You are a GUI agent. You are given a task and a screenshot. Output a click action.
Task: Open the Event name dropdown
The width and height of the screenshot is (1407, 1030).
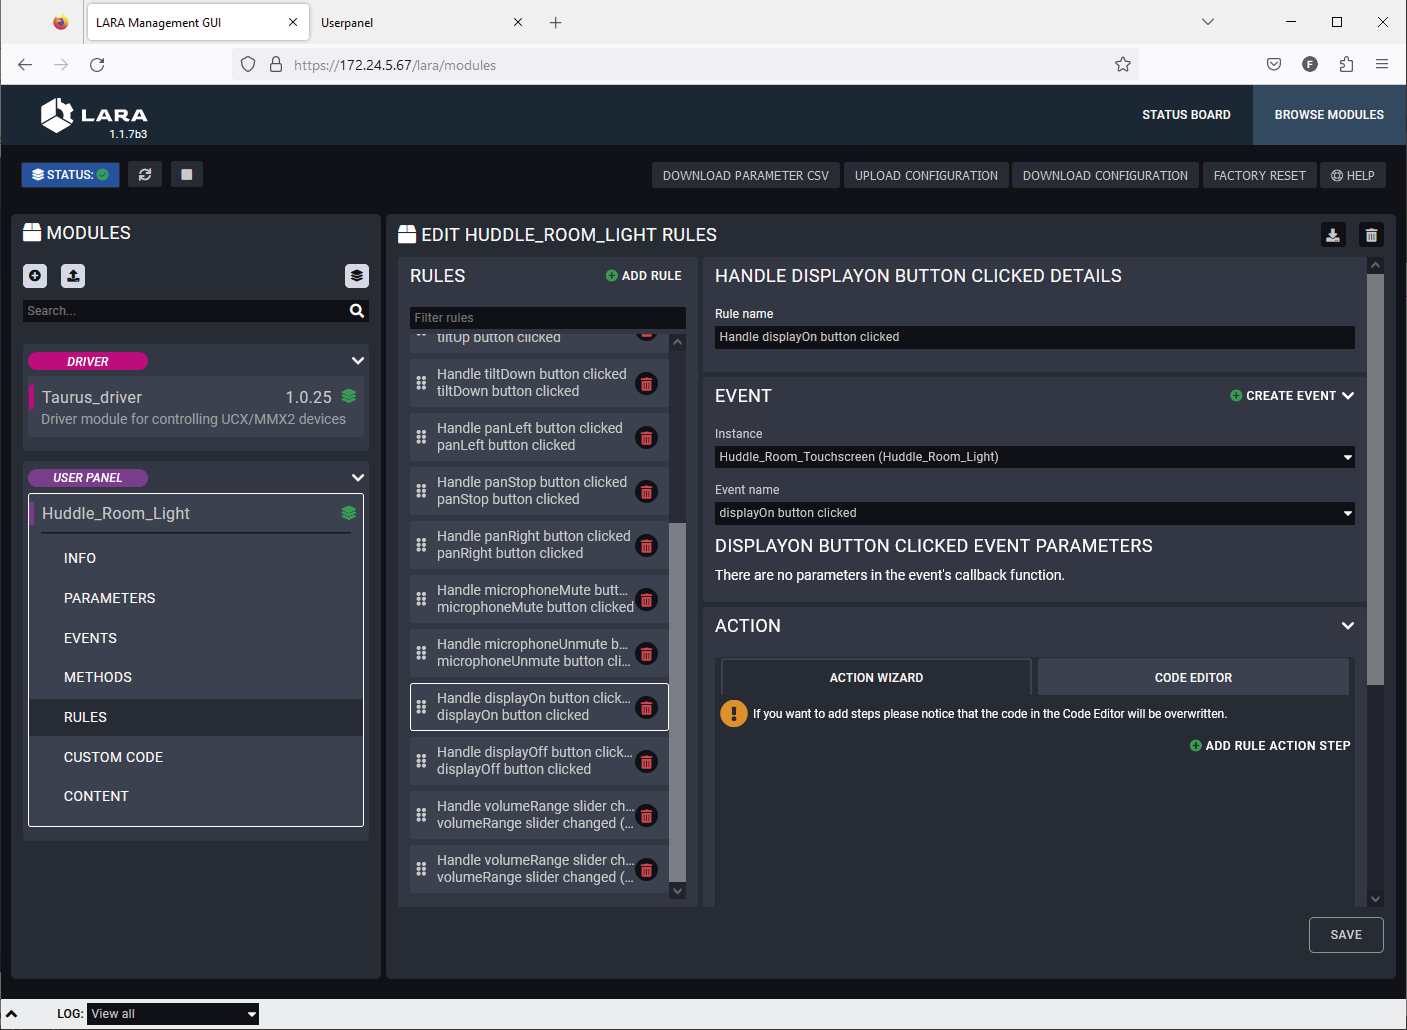[x=1034, y=513]
